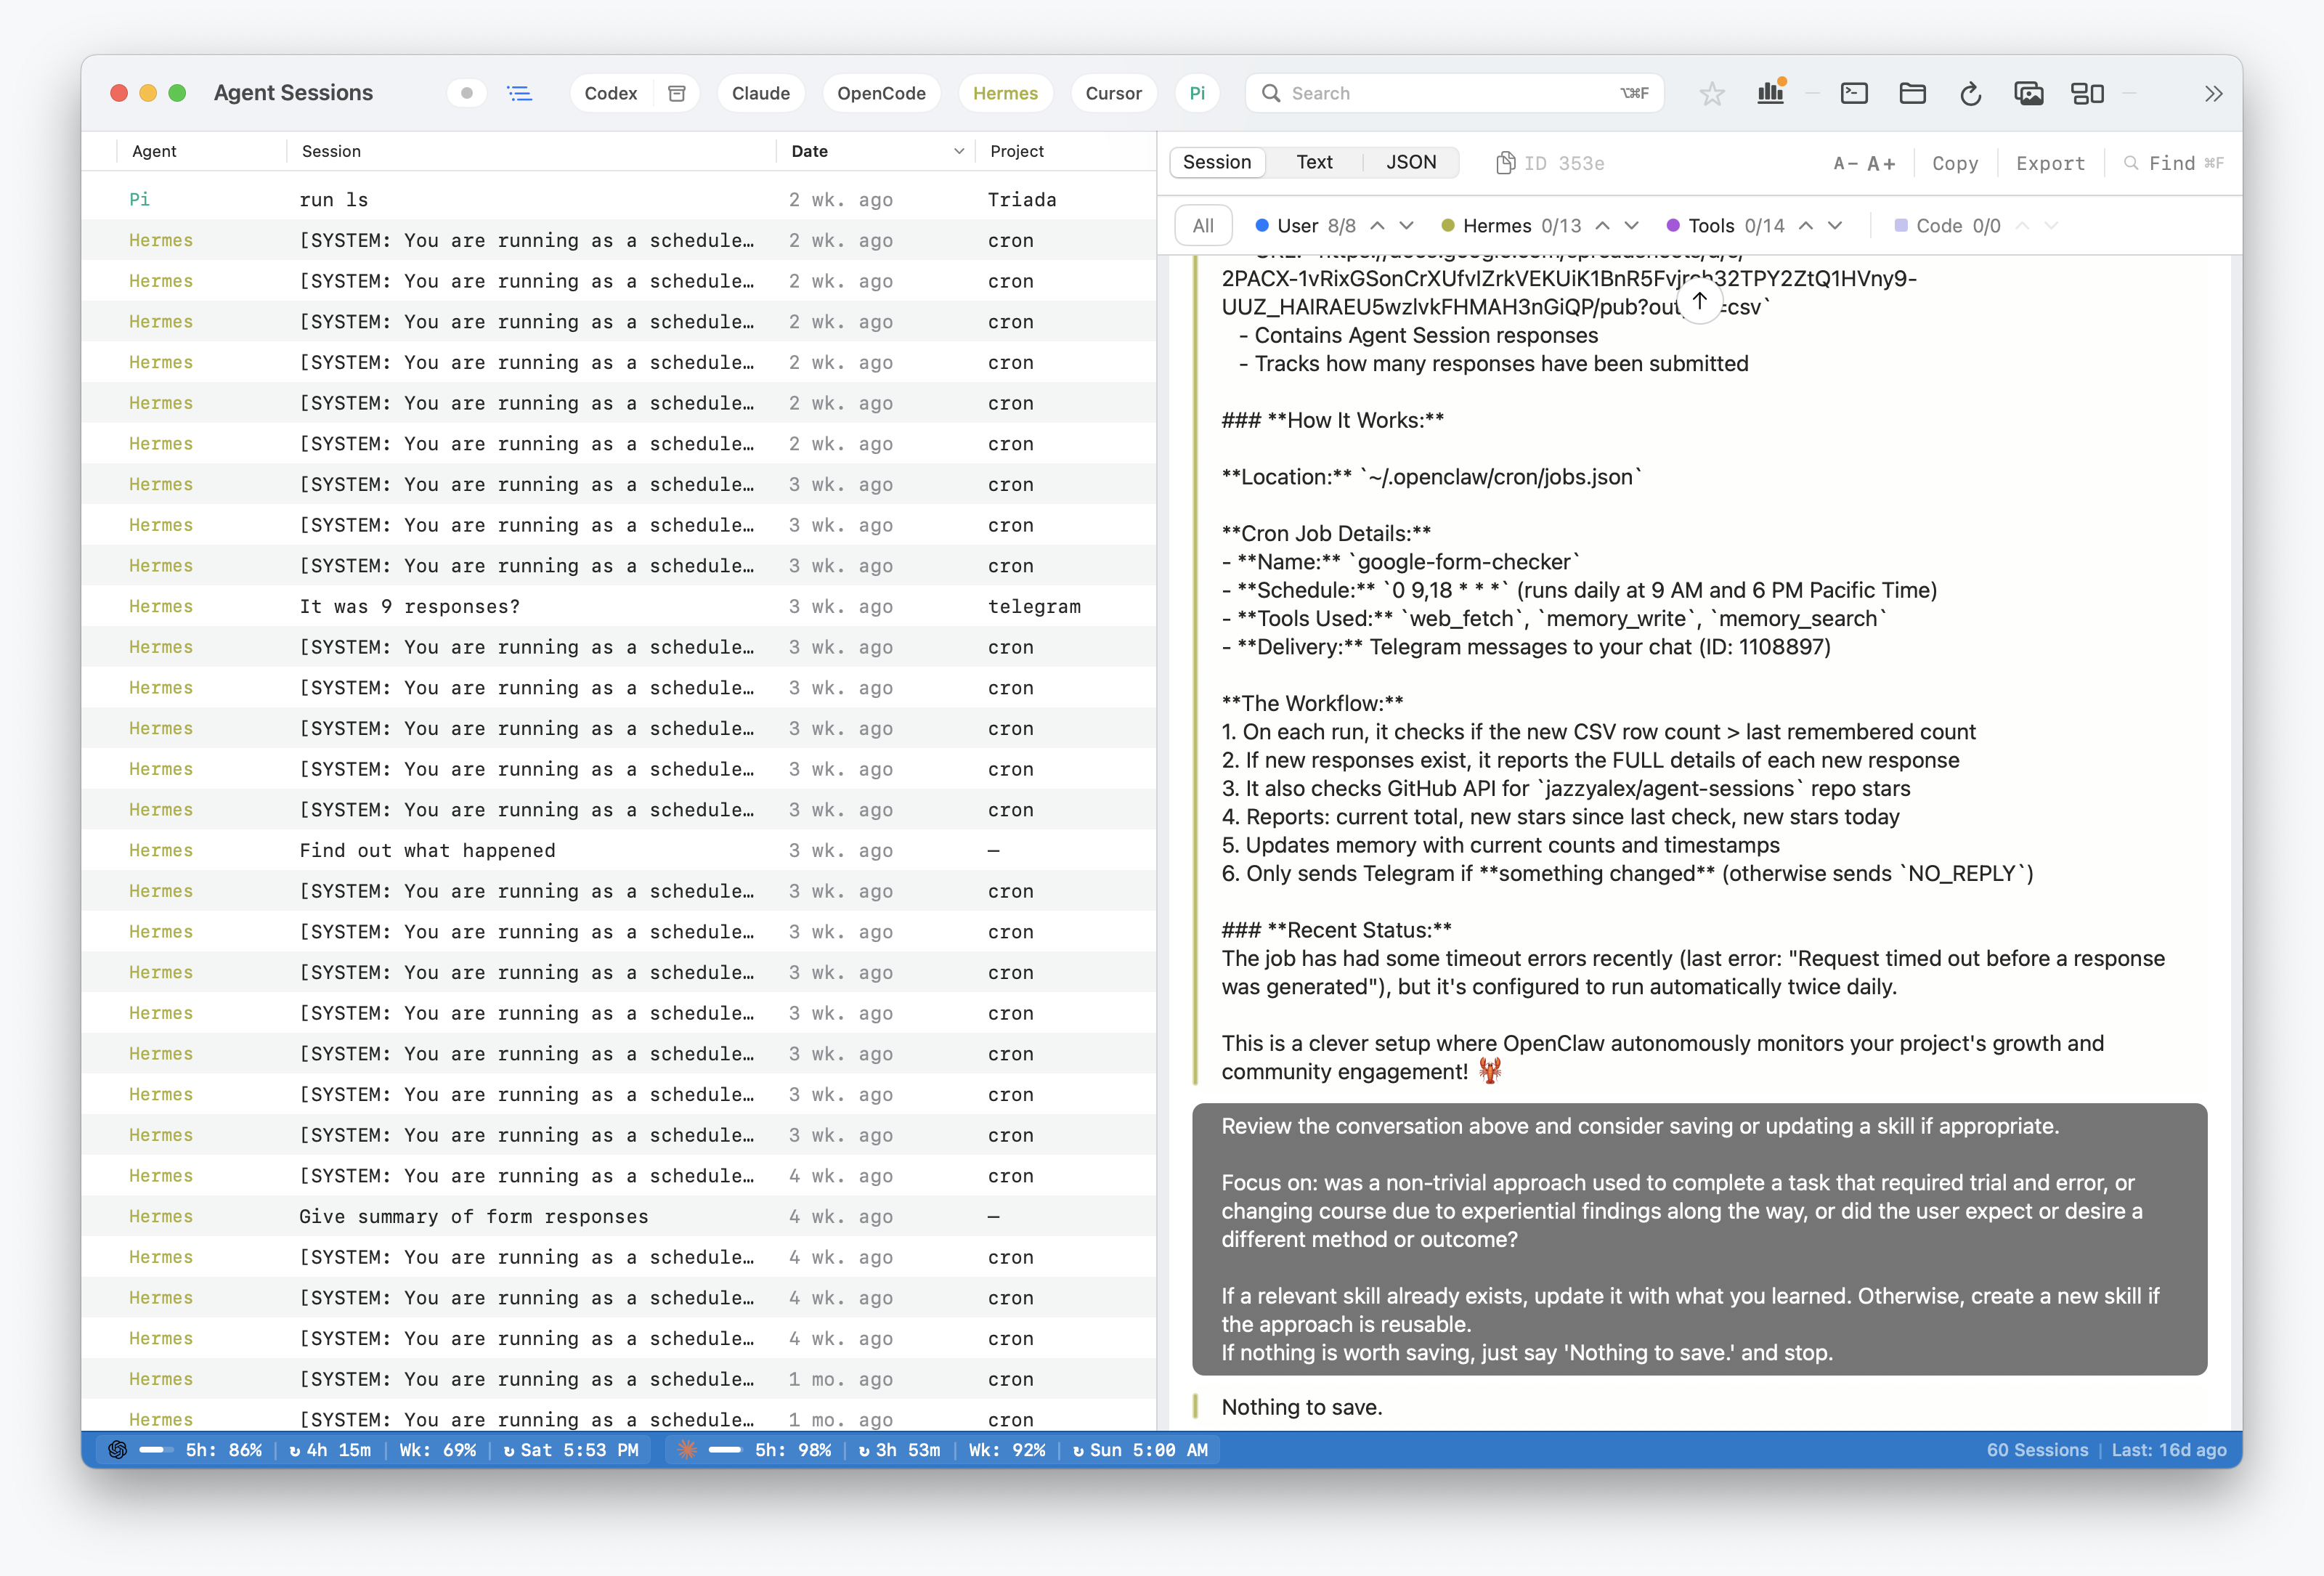Click the blue User color dot
The width and height of the screenshot is (2324, 1576).
pos(1261,226)
